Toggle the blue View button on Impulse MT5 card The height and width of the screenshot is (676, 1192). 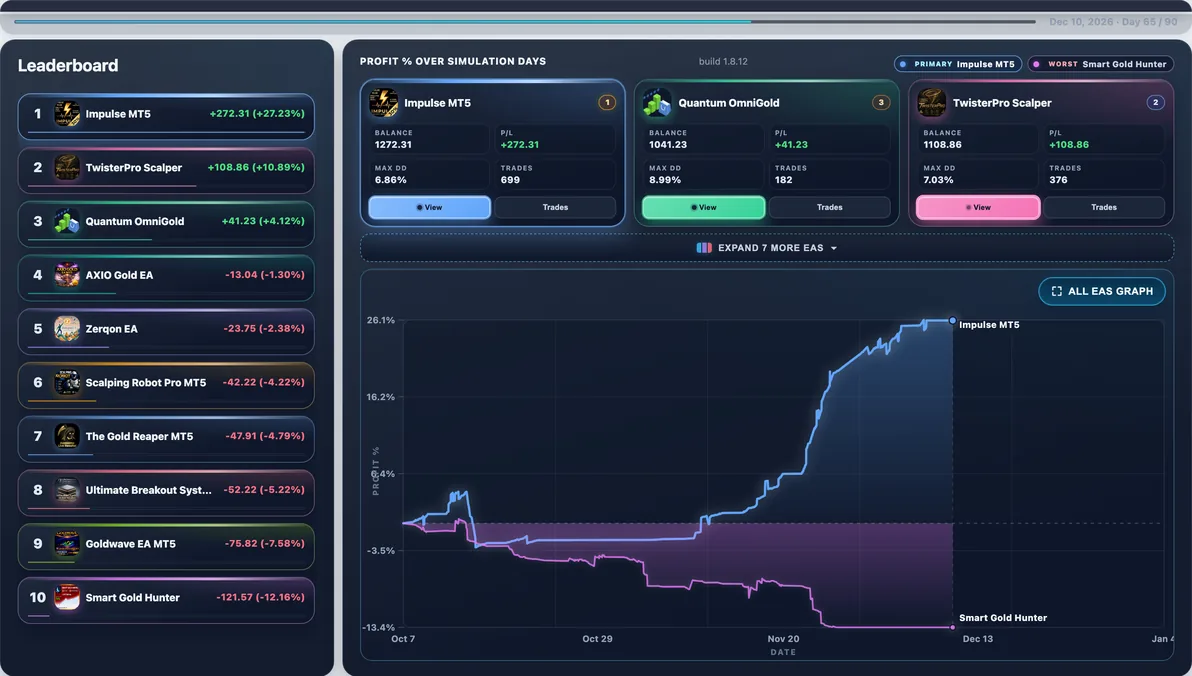tap(430, 208)
